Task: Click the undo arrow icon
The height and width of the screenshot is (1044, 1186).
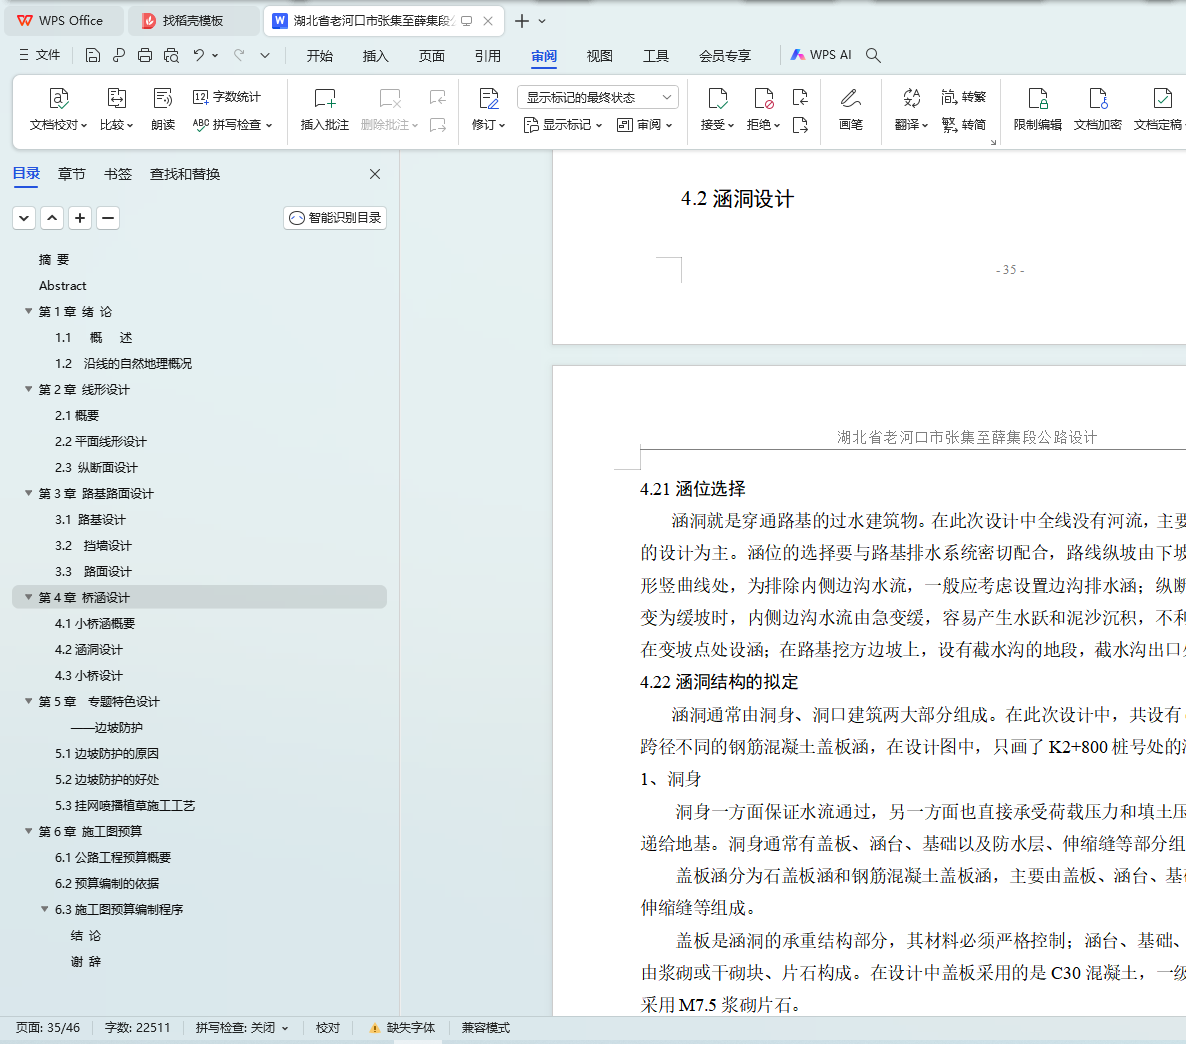Action: pyautogui.click(x=198, y=55)
